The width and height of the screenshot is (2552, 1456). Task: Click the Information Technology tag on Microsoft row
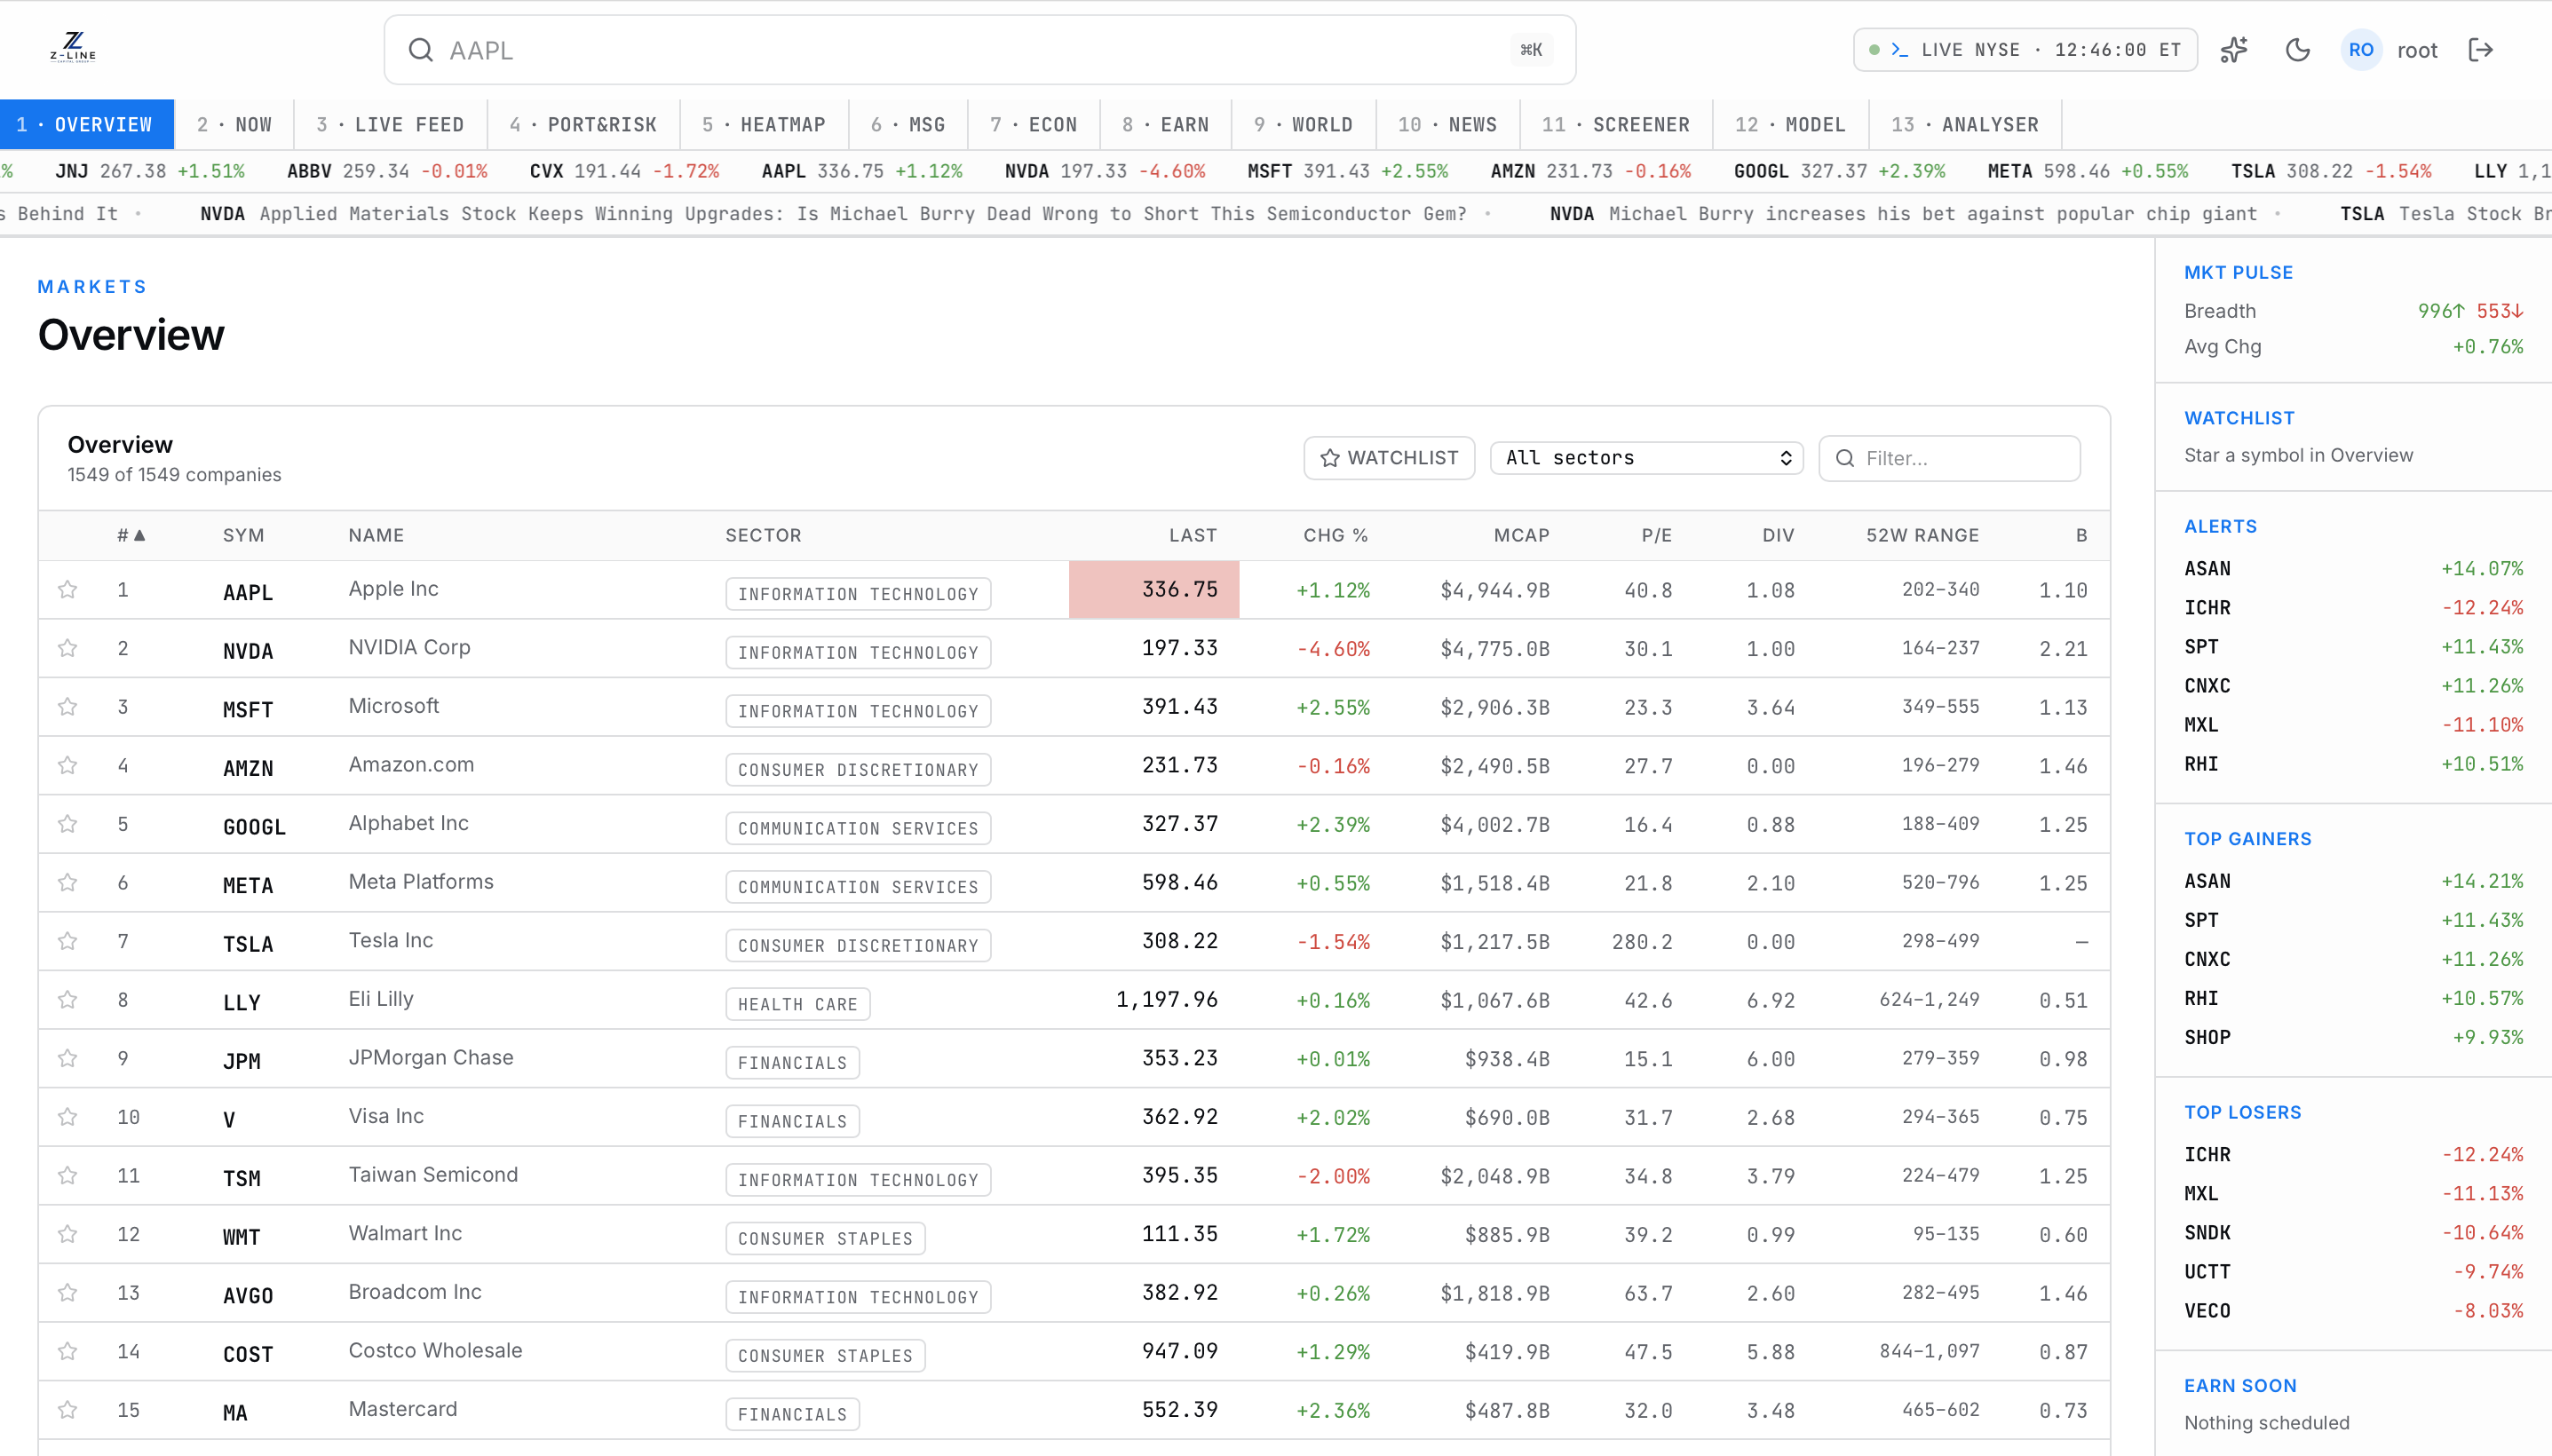[x=858, y=711]
